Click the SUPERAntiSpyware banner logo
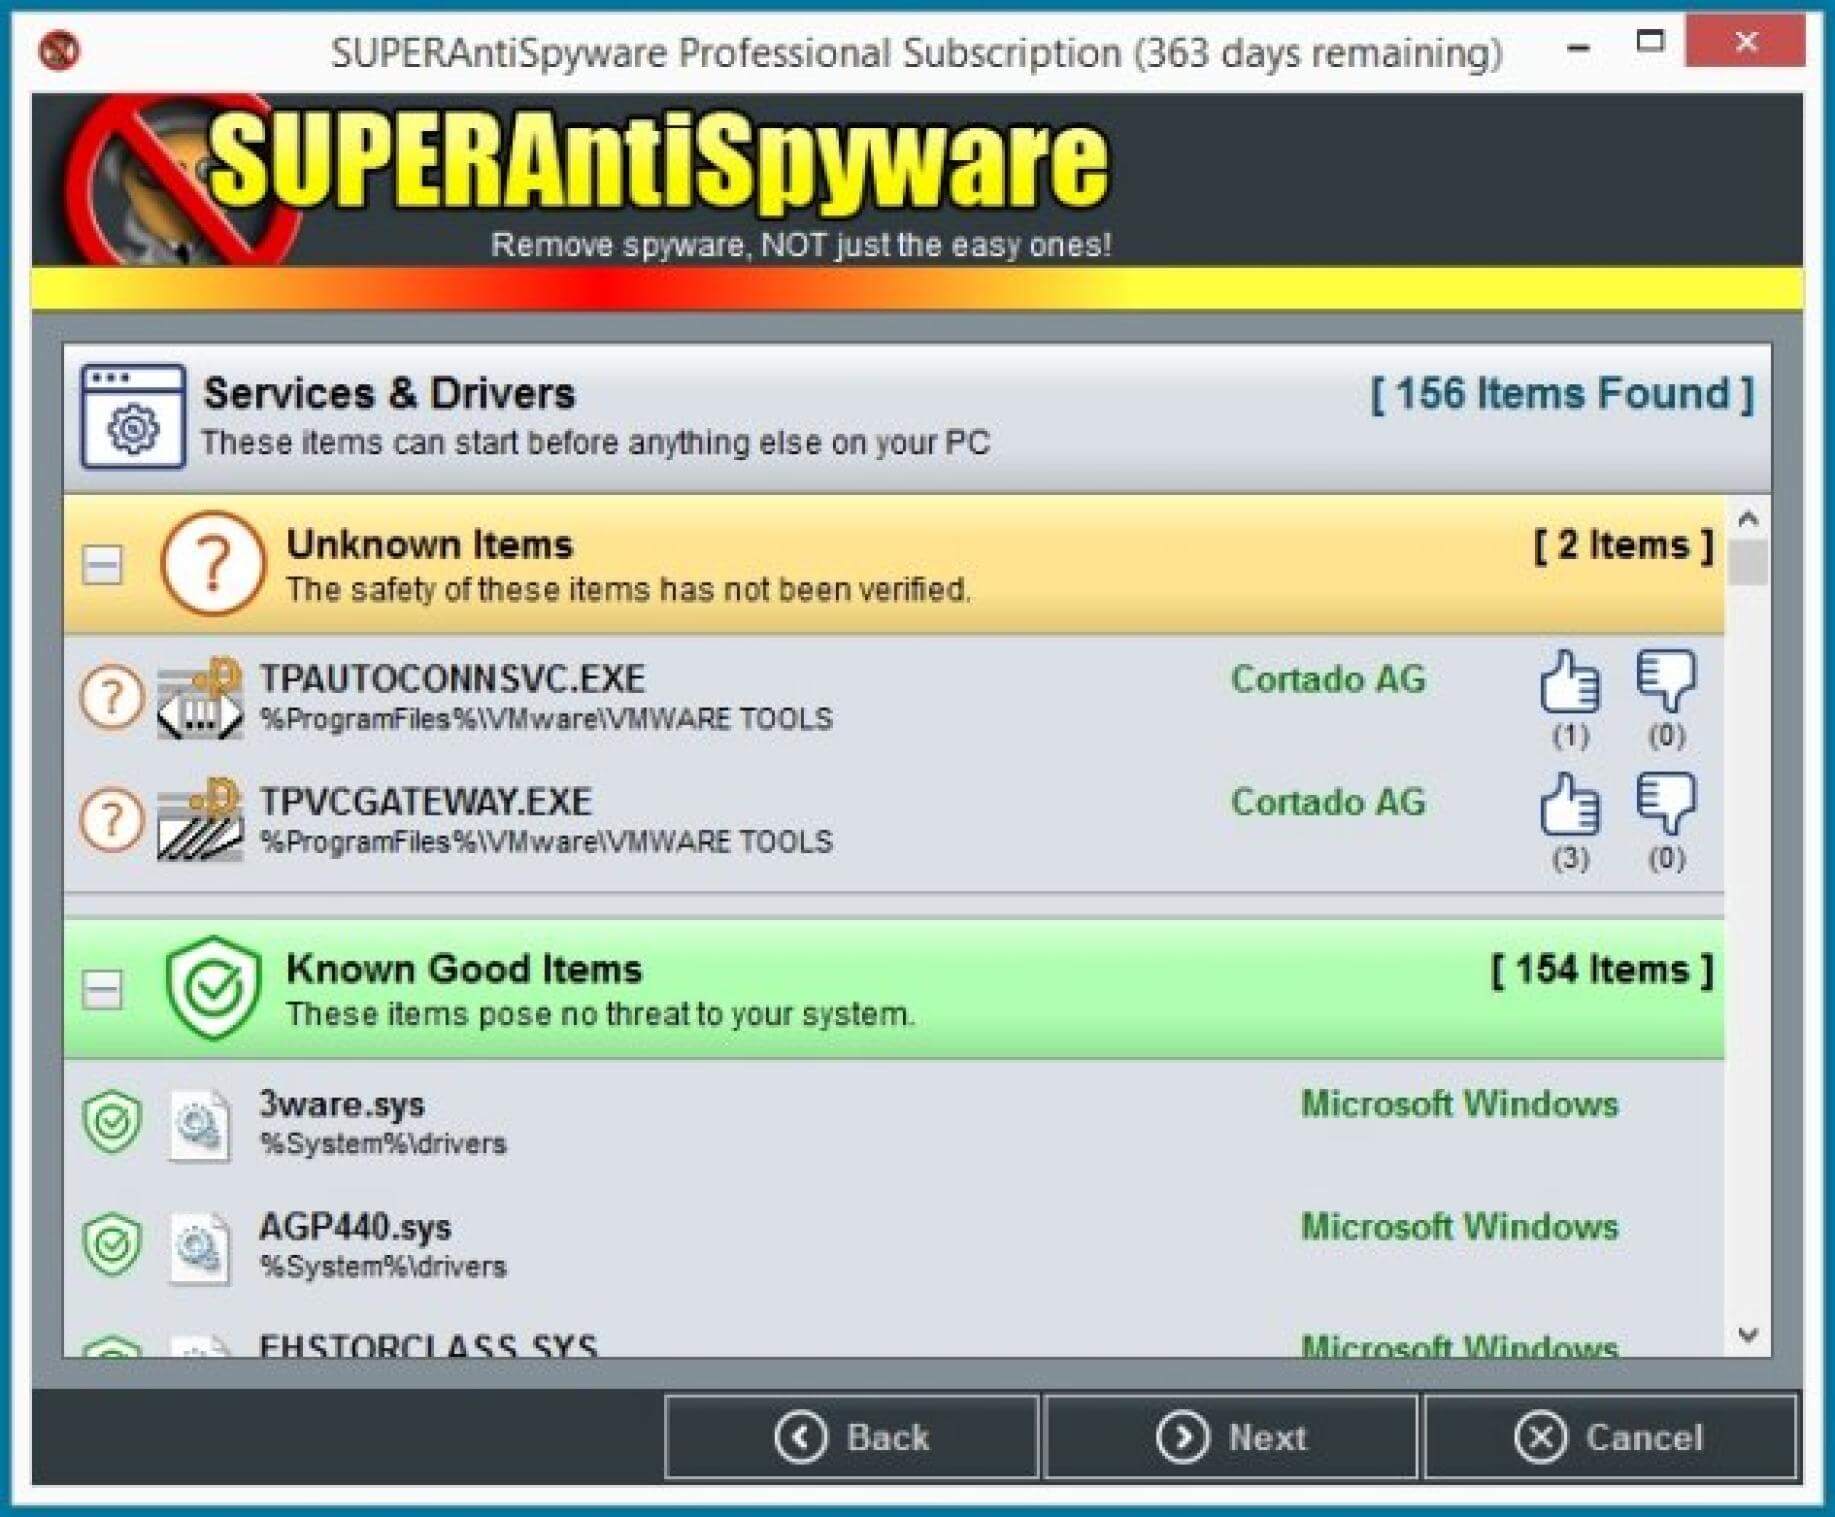Screen dimensions: 1835x1517 pos(588,180)
